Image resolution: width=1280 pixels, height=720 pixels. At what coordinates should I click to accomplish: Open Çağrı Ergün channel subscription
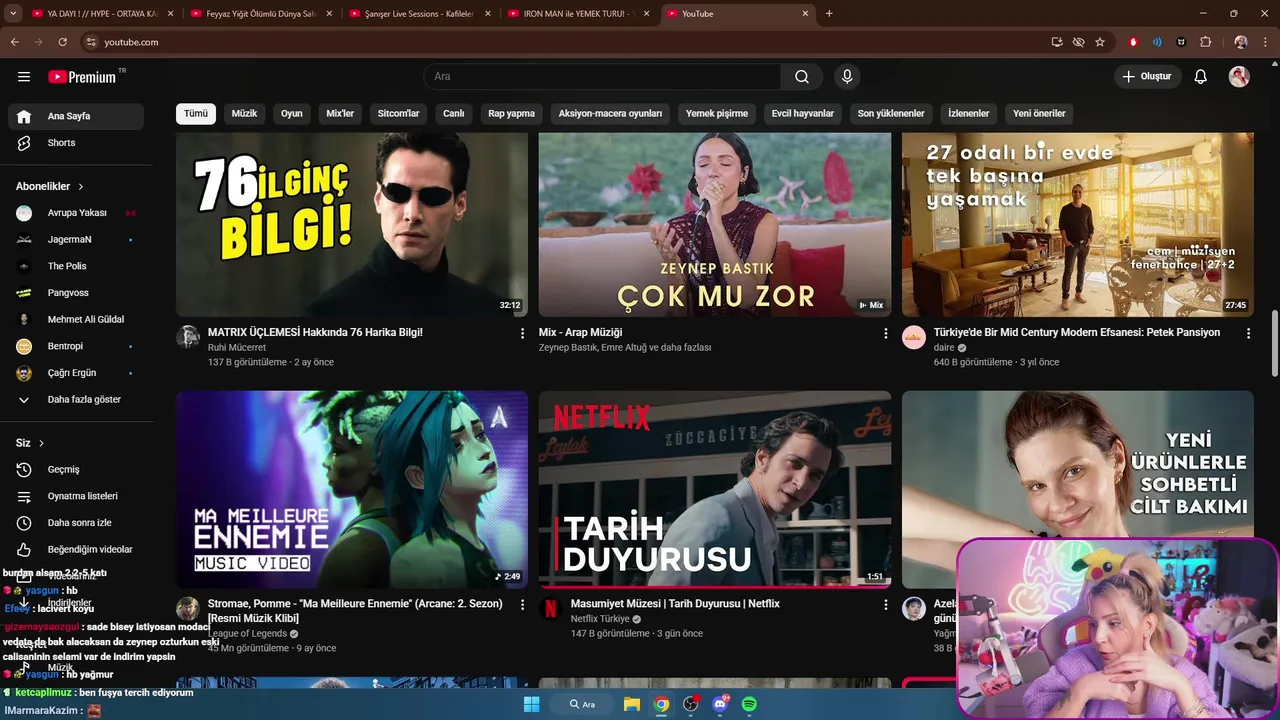(76, 373)
